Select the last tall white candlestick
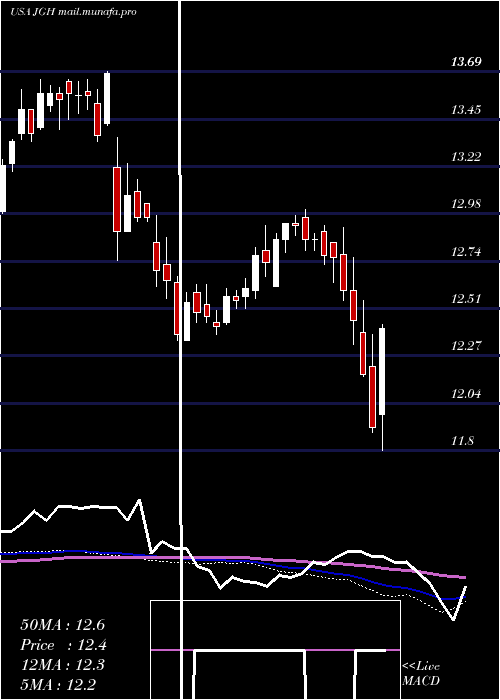This screenshot has height=700, width=500. tap(382, 371)
